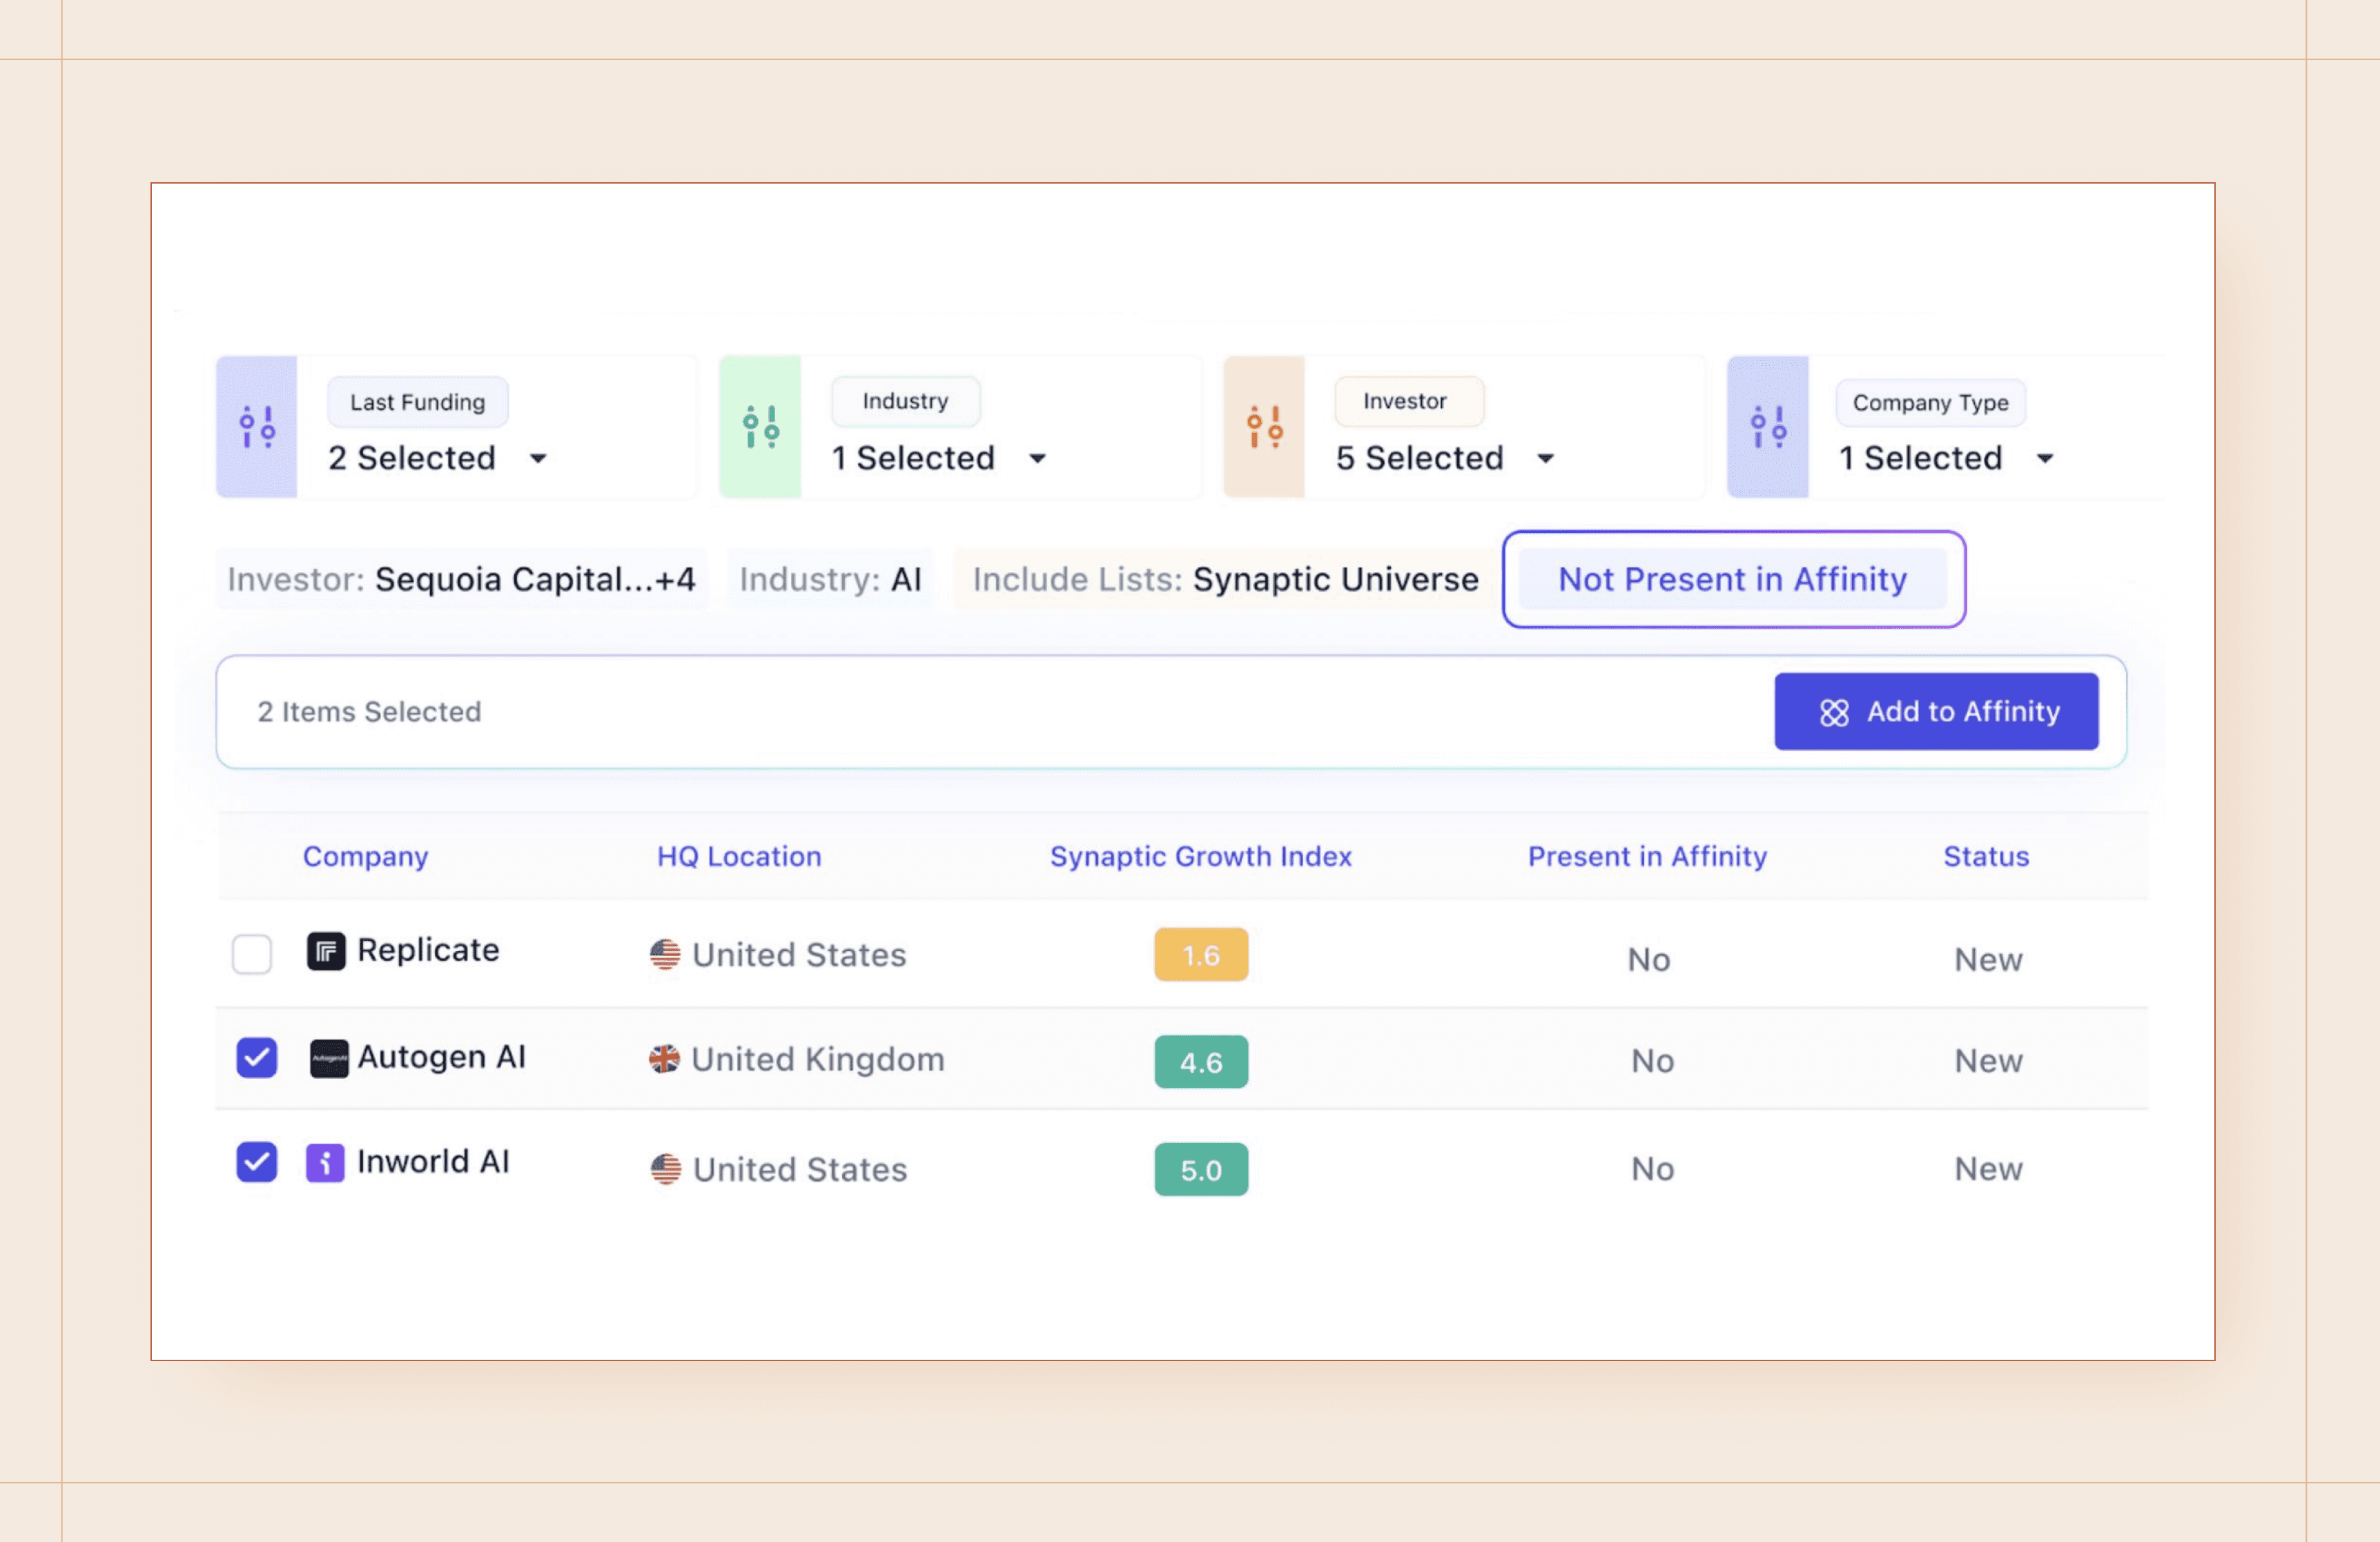Toggle the Not Present in Affinity filter
The image size is (2380, 1542).
(x=1732, y=580)
